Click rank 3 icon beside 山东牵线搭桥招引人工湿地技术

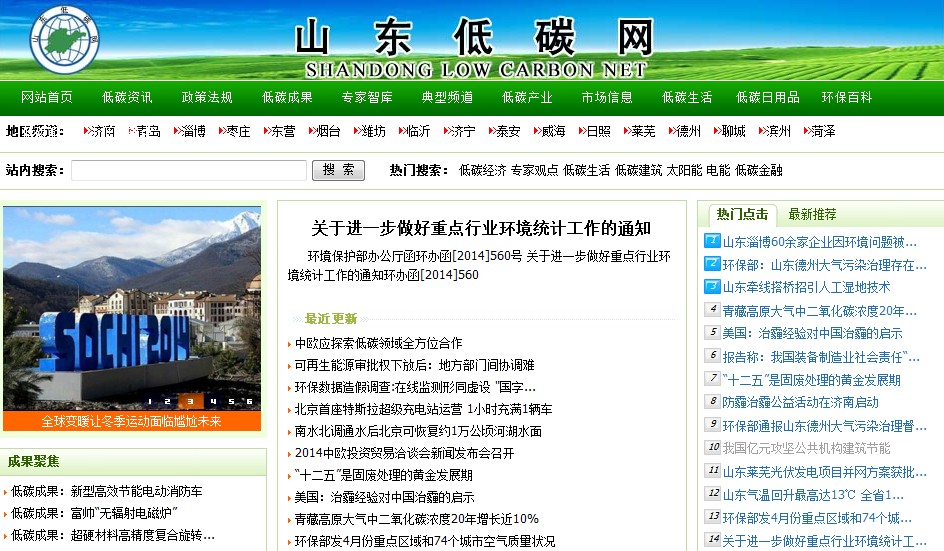(712, 287)
